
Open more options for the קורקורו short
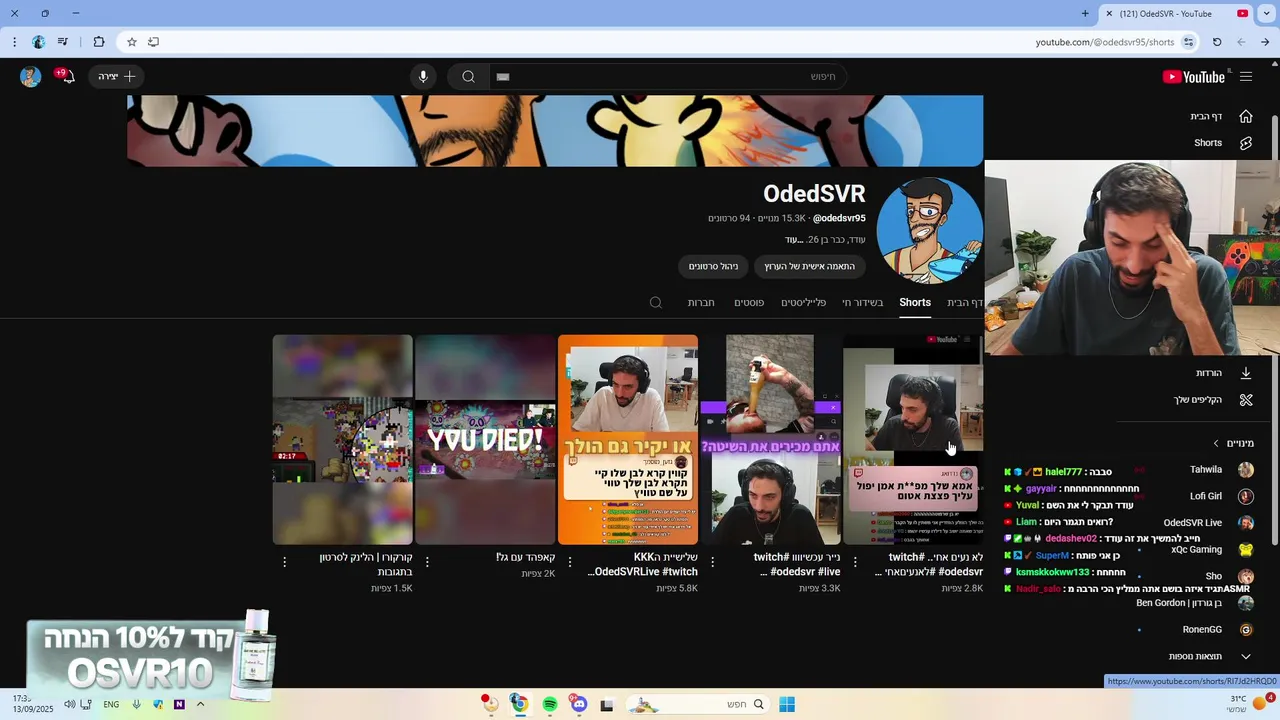coord(285,562)
